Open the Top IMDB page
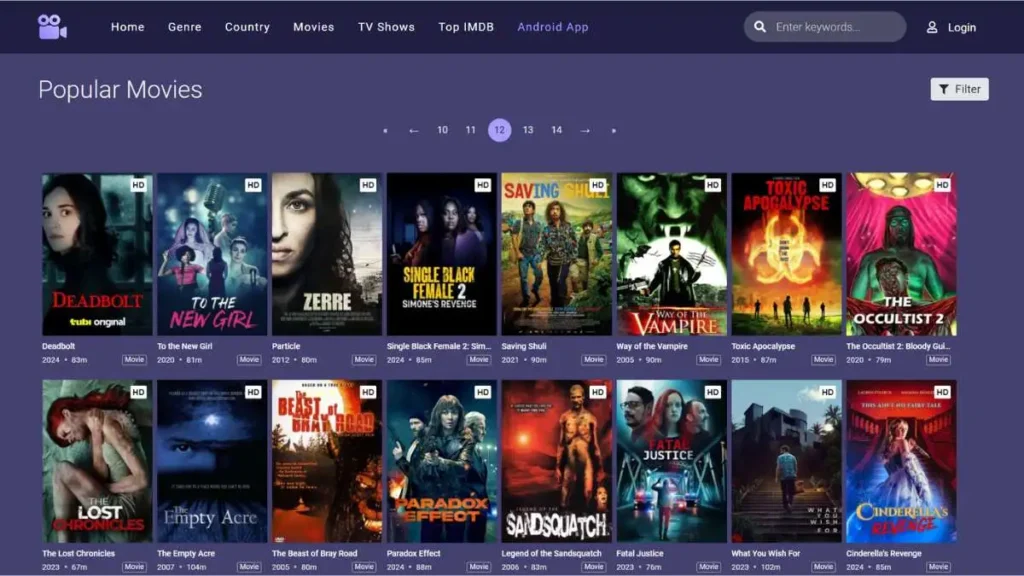1024x576 pixels. pos(466,27)
